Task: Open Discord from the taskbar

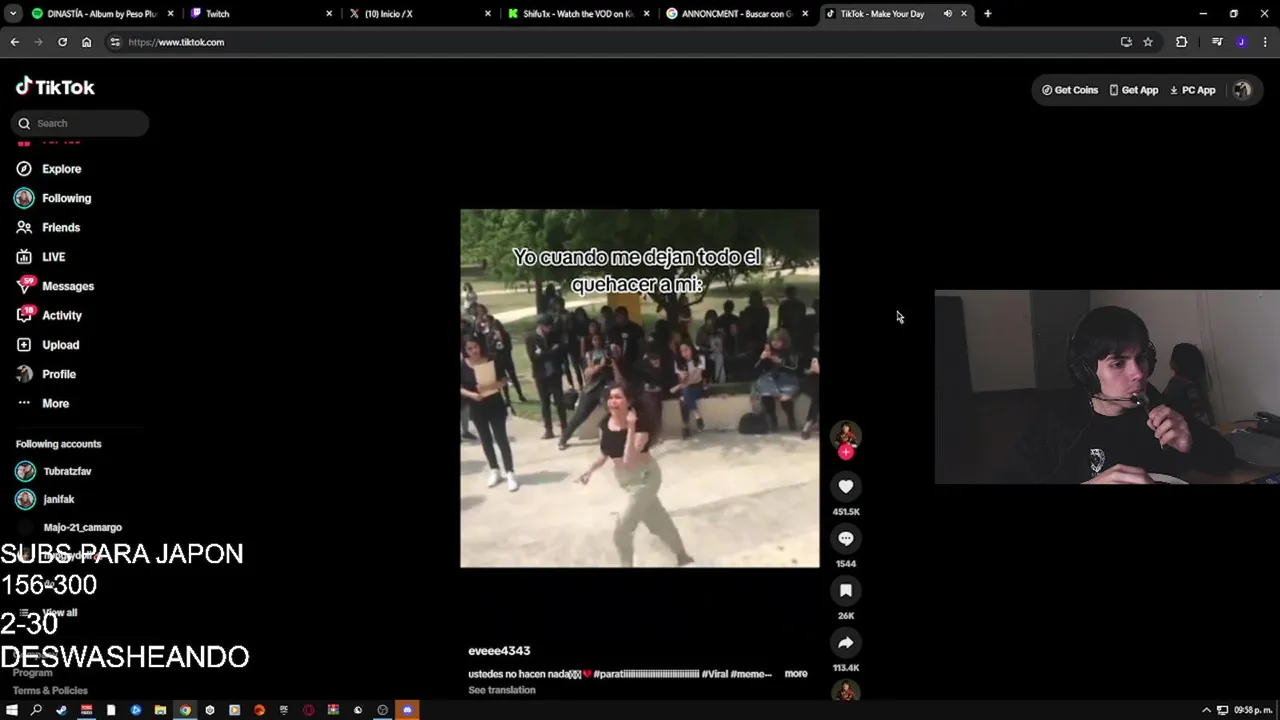Action: click(407, 710)
